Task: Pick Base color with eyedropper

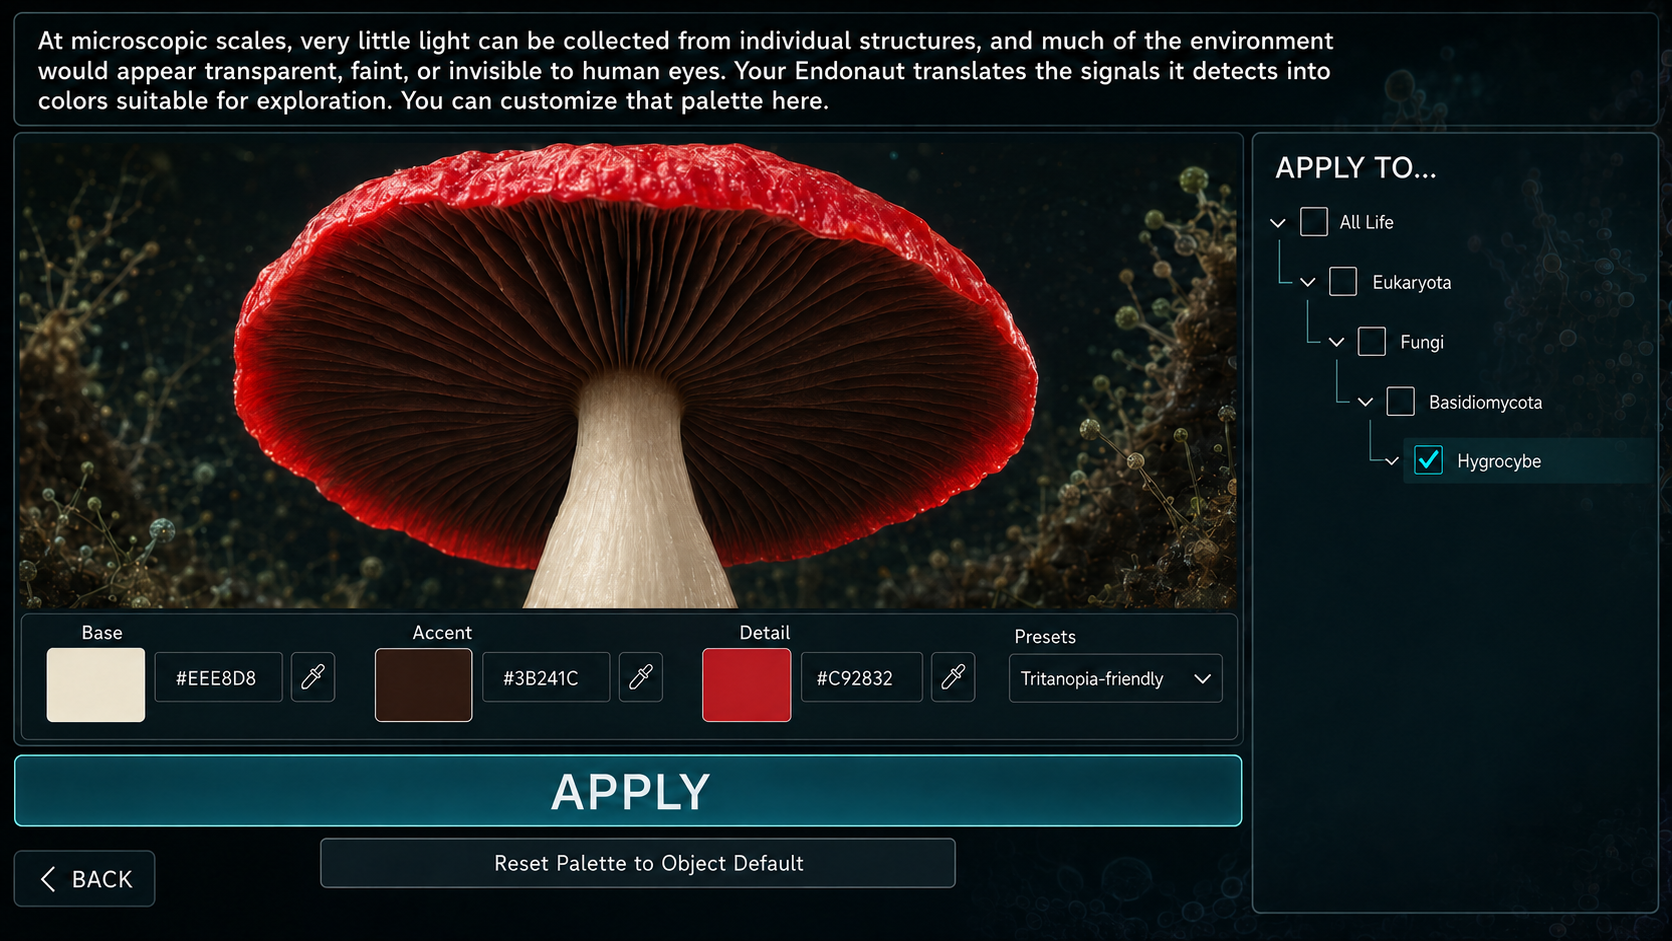Action: click(313, 677)
